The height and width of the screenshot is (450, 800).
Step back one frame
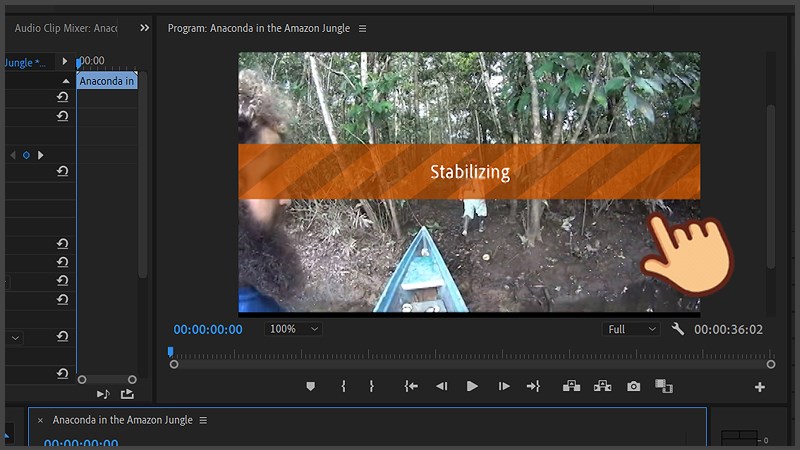(x=442, y=386)
